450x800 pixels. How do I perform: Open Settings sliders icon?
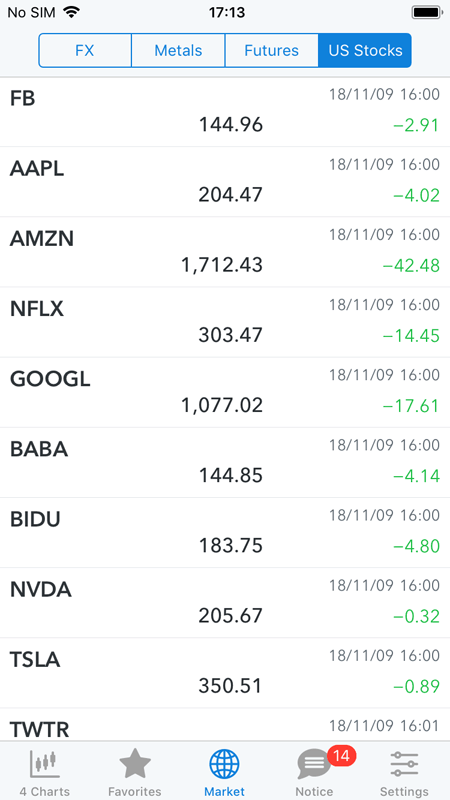tap(404, 764)
